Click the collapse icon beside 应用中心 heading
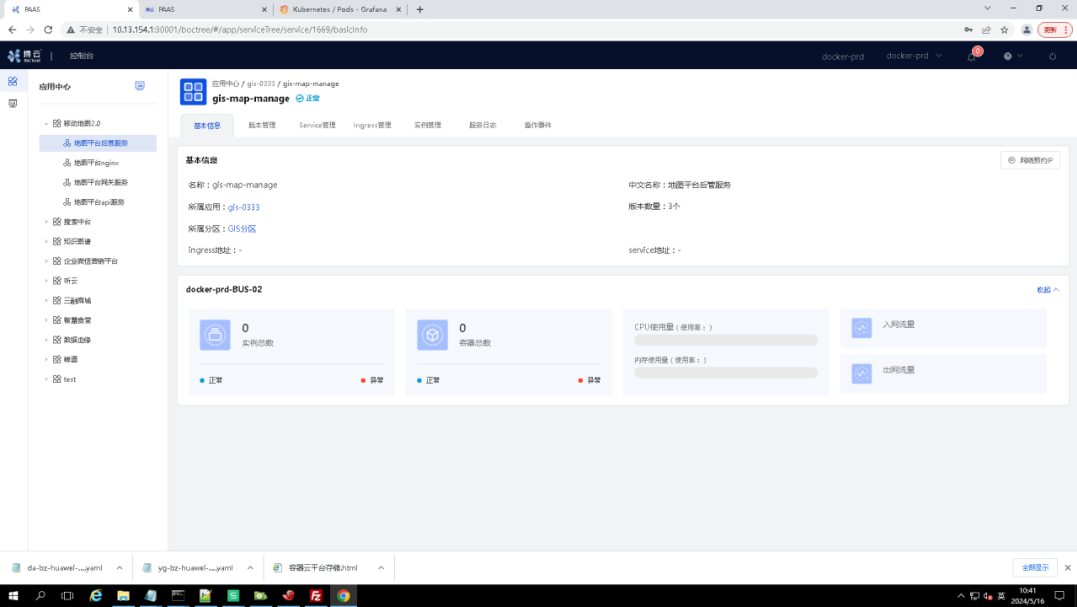Viewport: 1077px width, 607px height. click(139, 86)
